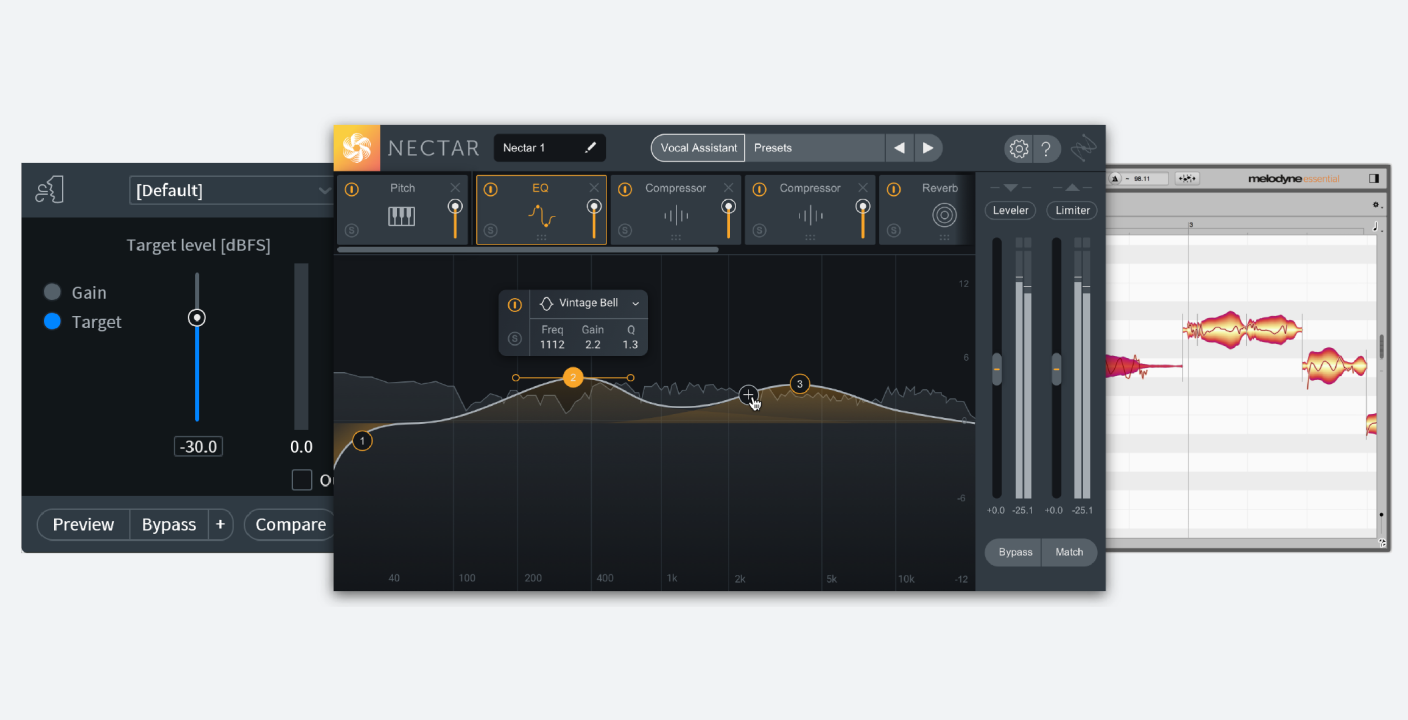Image resolution: width=1408 pixels, height=720 pixels.
Task: Click the plus button next to Bypass
Action: (x=220, y=524)
